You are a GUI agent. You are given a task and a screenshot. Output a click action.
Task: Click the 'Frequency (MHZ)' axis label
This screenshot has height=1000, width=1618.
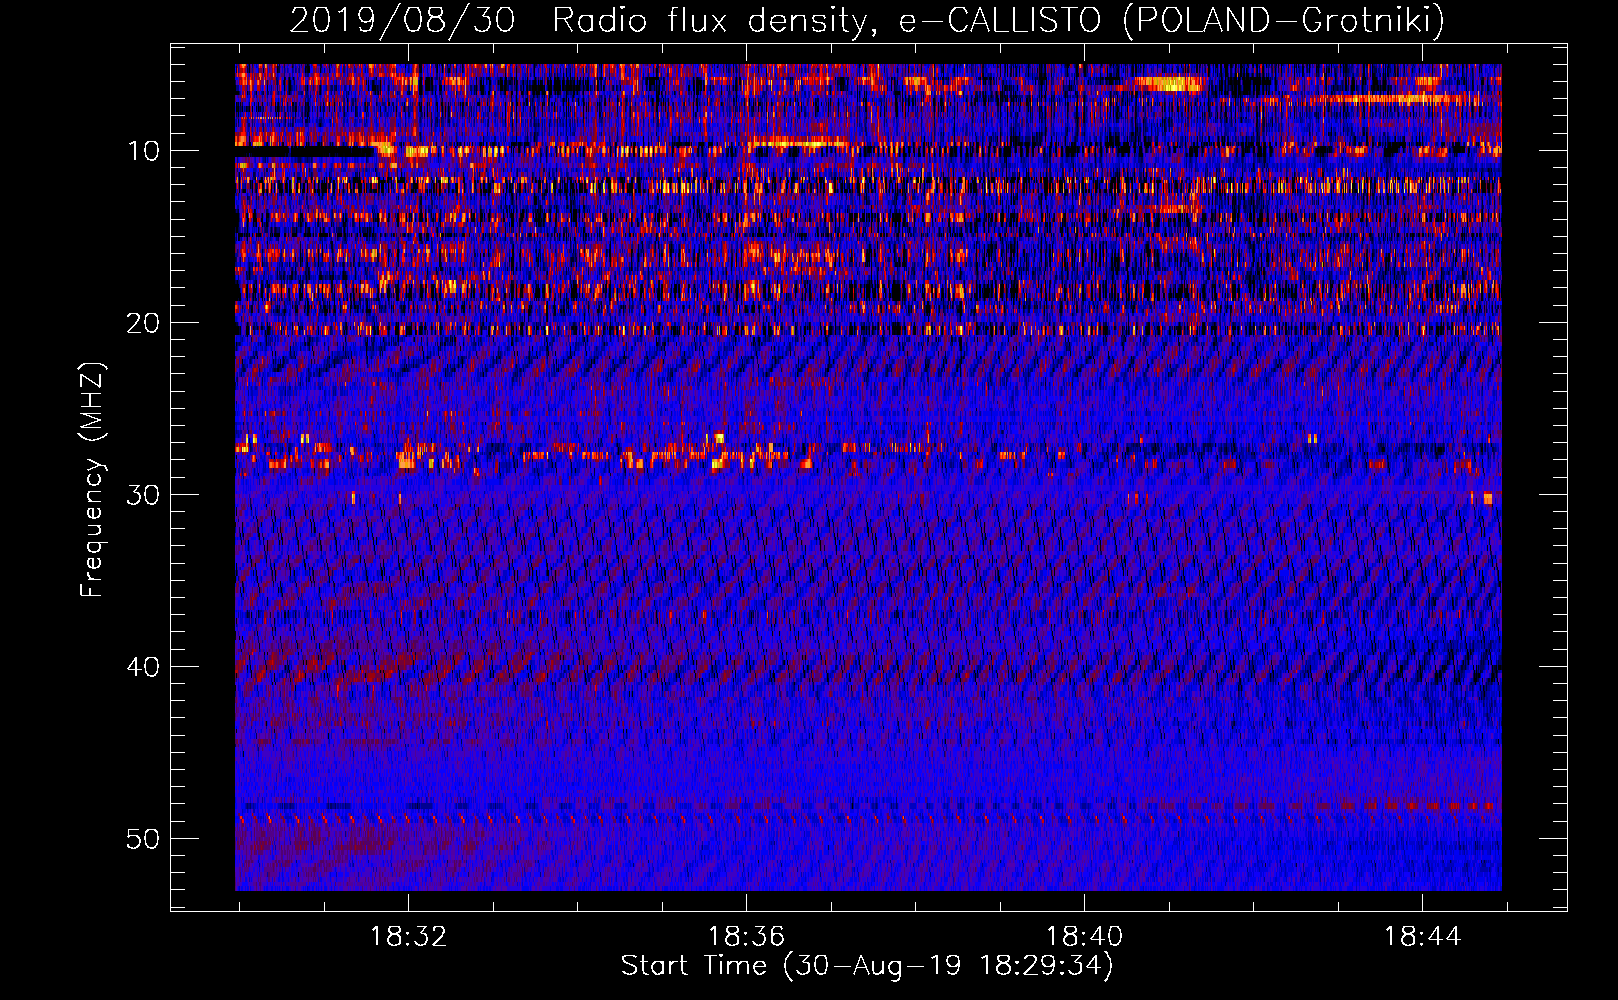pyautogui.click(x=92, y=480)
